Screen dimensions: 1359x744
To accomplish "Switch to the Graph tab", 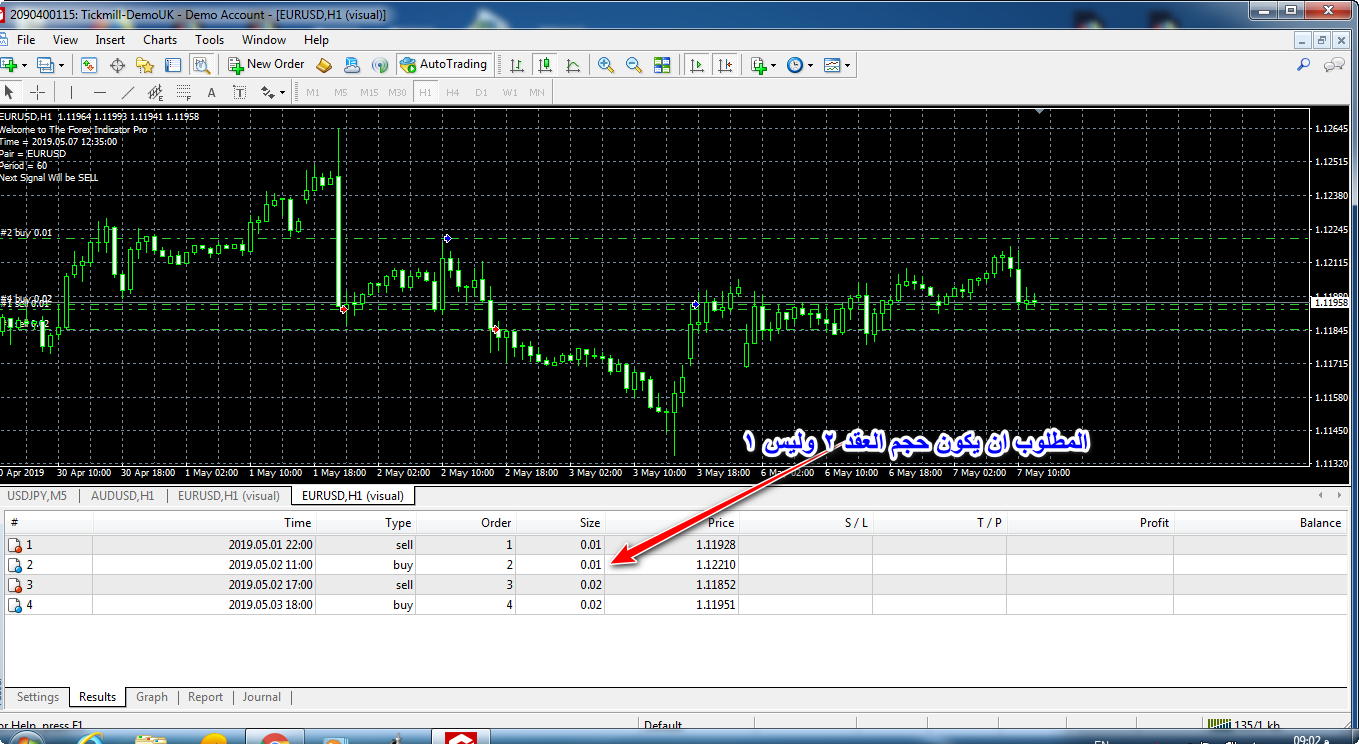I will pyautogui.click(x=152, y=697).
